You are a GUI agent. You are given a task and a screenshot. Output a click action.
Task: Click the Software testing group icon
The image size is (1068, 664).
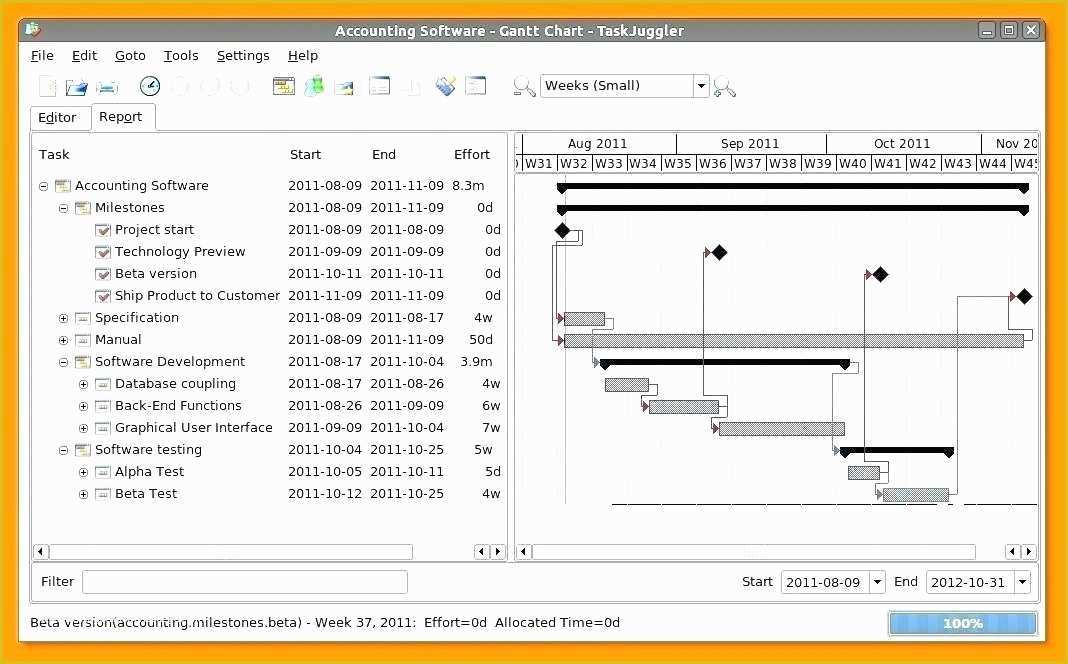tap(83, 449)
